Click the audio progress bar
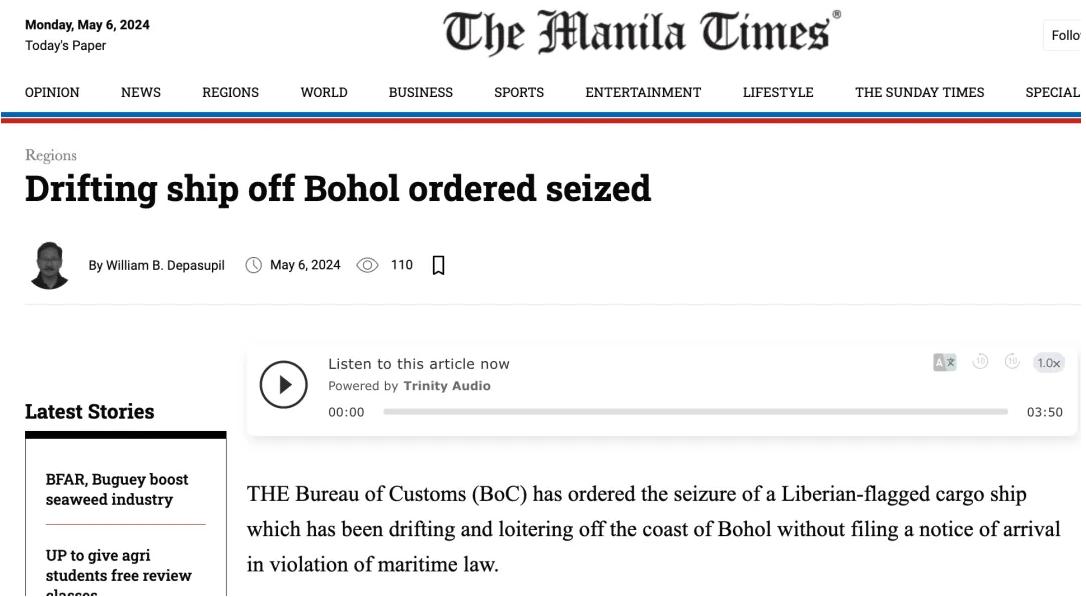Screen dimensions: 1086x597 tap(695, 412)
